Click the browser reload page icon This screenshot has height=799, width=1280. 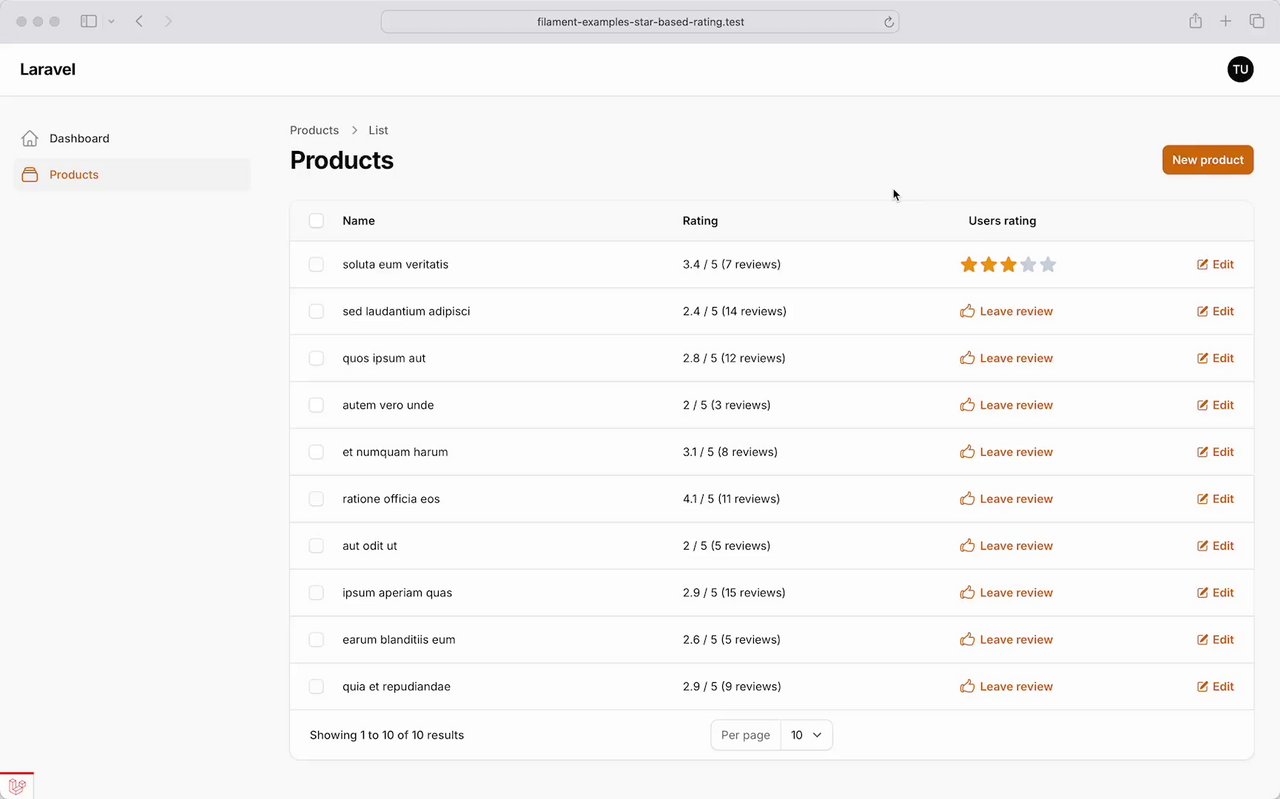[x=888, y=22]
